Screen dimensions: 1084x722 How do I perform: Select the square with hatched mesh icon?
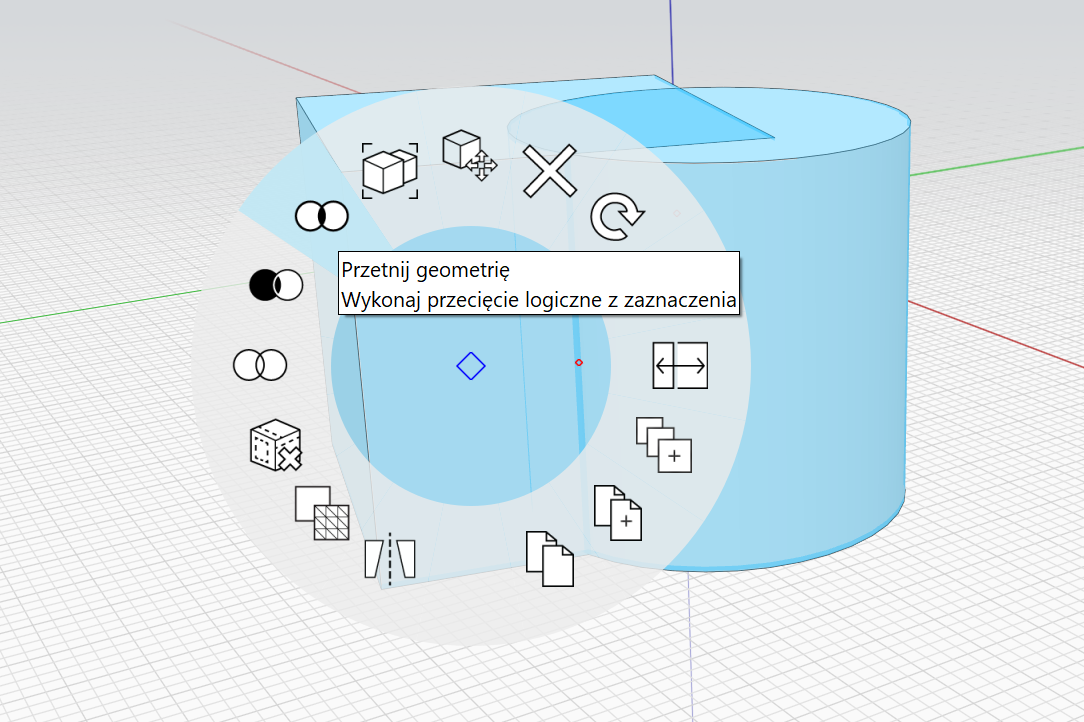(x=322, y=513)
